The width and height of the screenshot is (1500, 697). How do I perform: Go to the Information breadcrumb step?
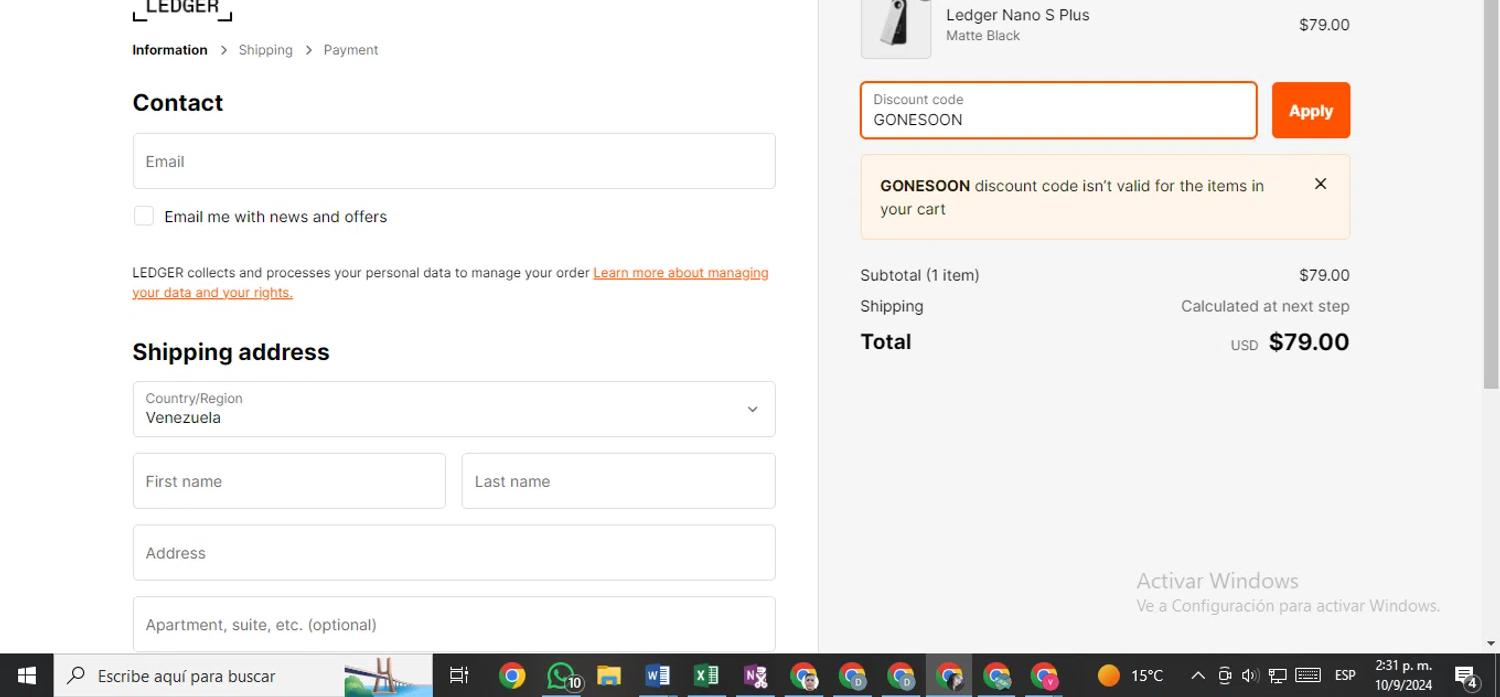point(170,50)
